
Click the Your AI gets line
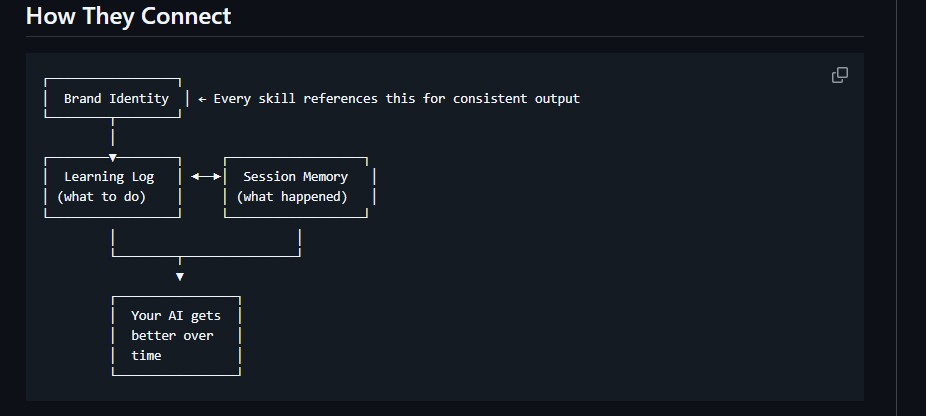coord(176,316)
